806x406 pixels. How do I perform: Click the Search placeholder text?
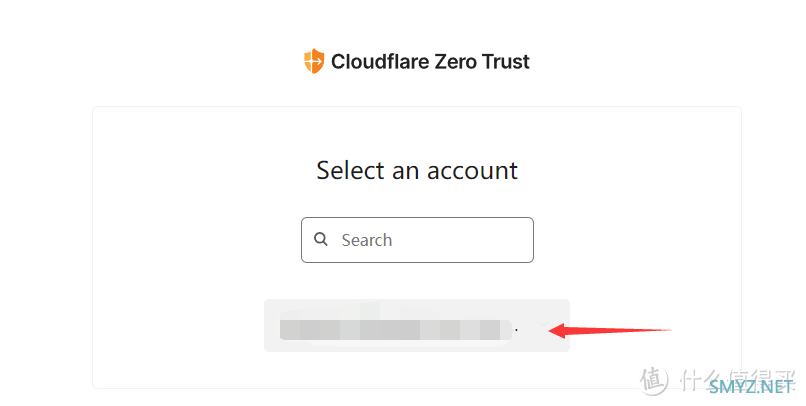pyautogui.click(x=367, y=240)
